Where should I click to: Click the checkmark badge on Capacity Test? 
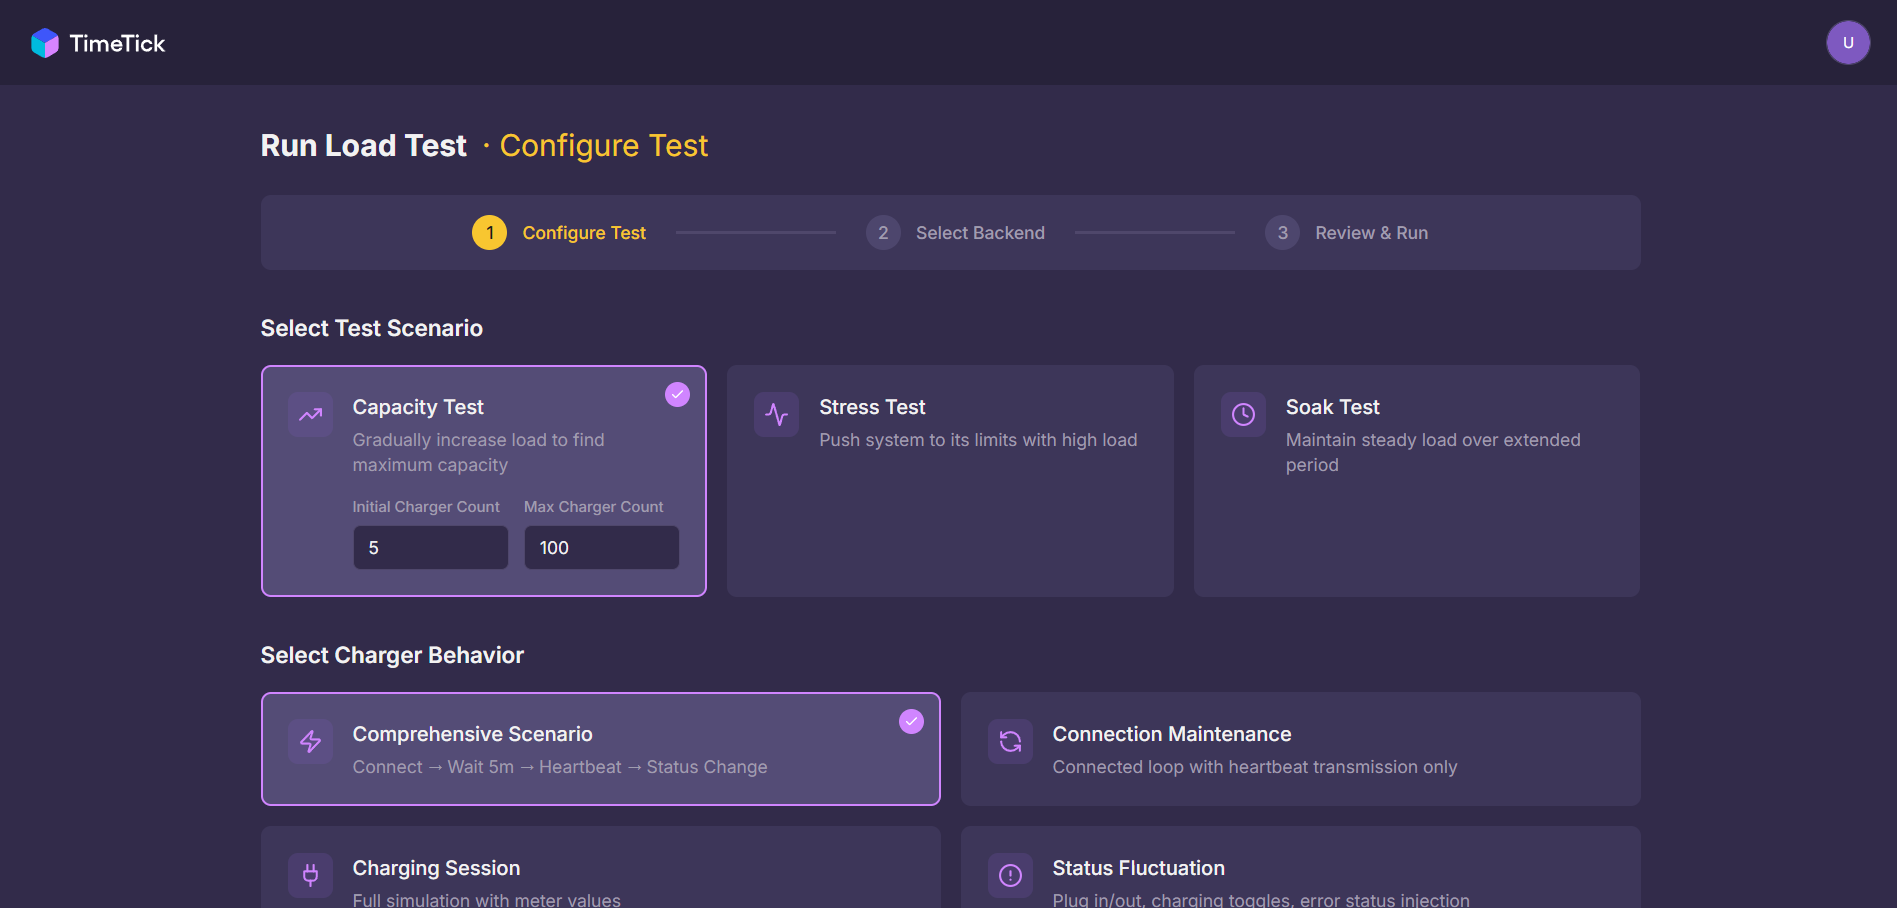pos(677,394)
